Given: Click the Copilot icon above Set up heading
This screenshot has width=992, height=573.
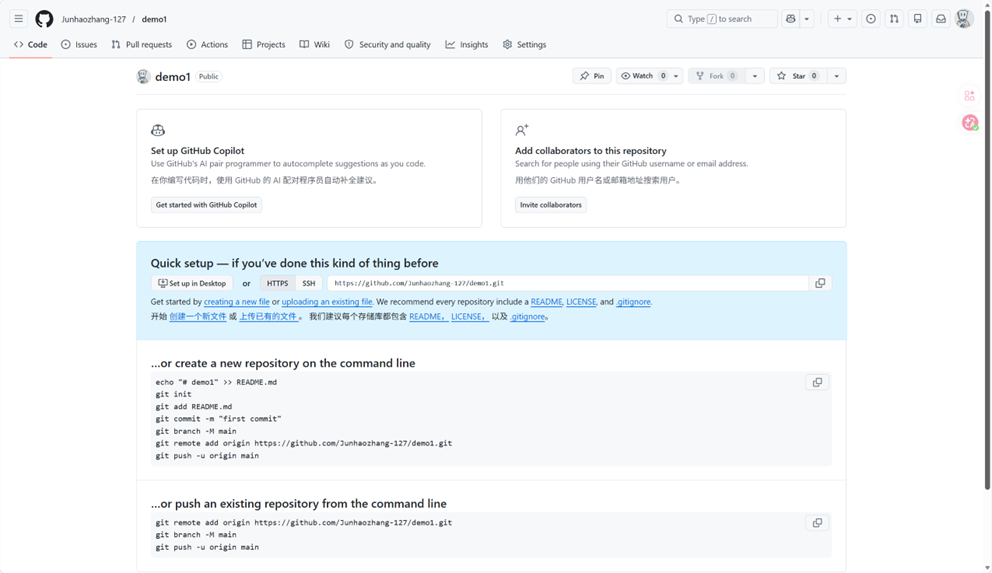Looking at the screenshot, I should point(158,130).
